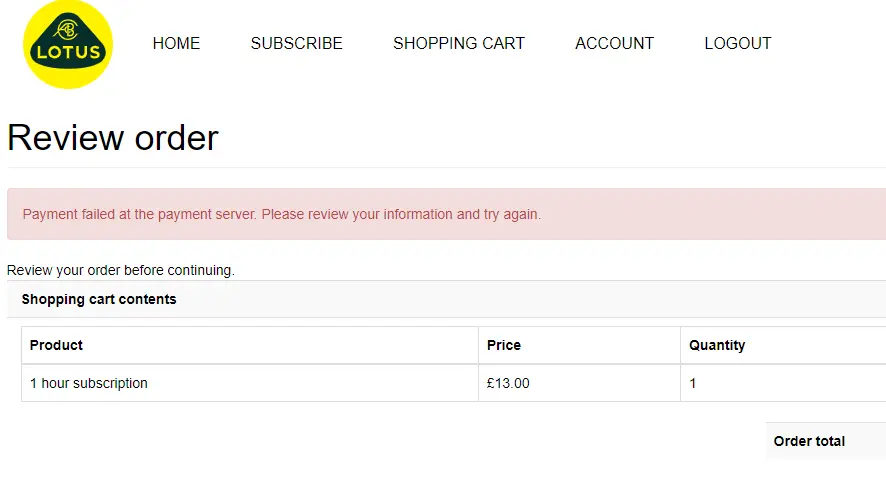Click the LOTUS wordmark in the logo
Screen dimensions: 886x479
click(x=68, y=52)
